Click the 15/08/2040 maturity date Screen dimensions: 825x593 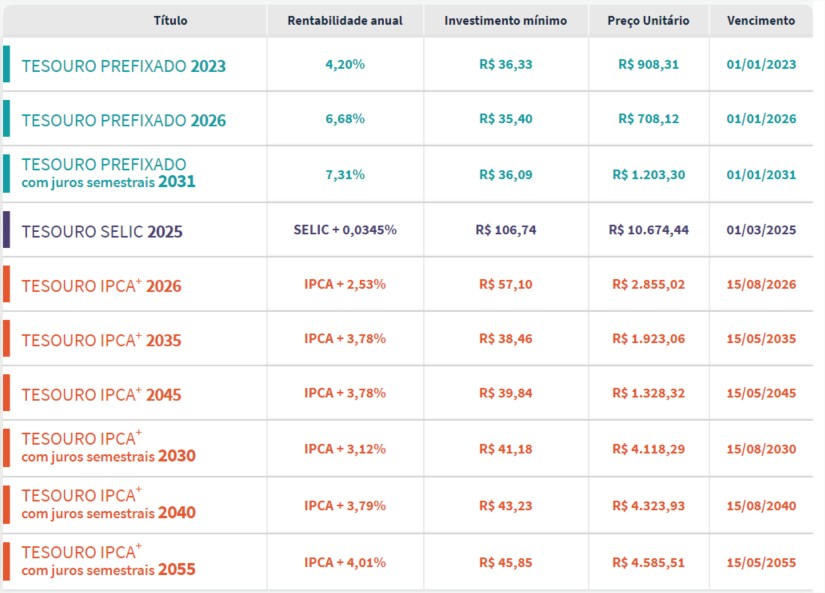click(x=761, y=506)
